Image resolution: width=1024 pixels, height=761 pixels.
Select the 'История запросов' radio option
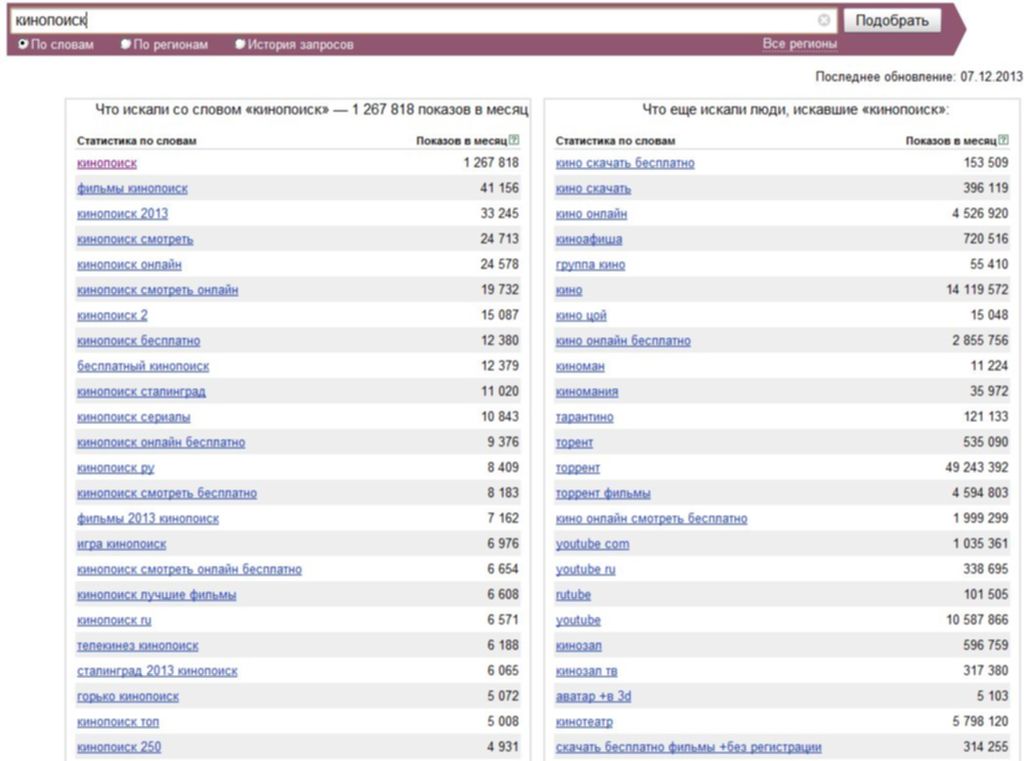click(x=240, y=44)
